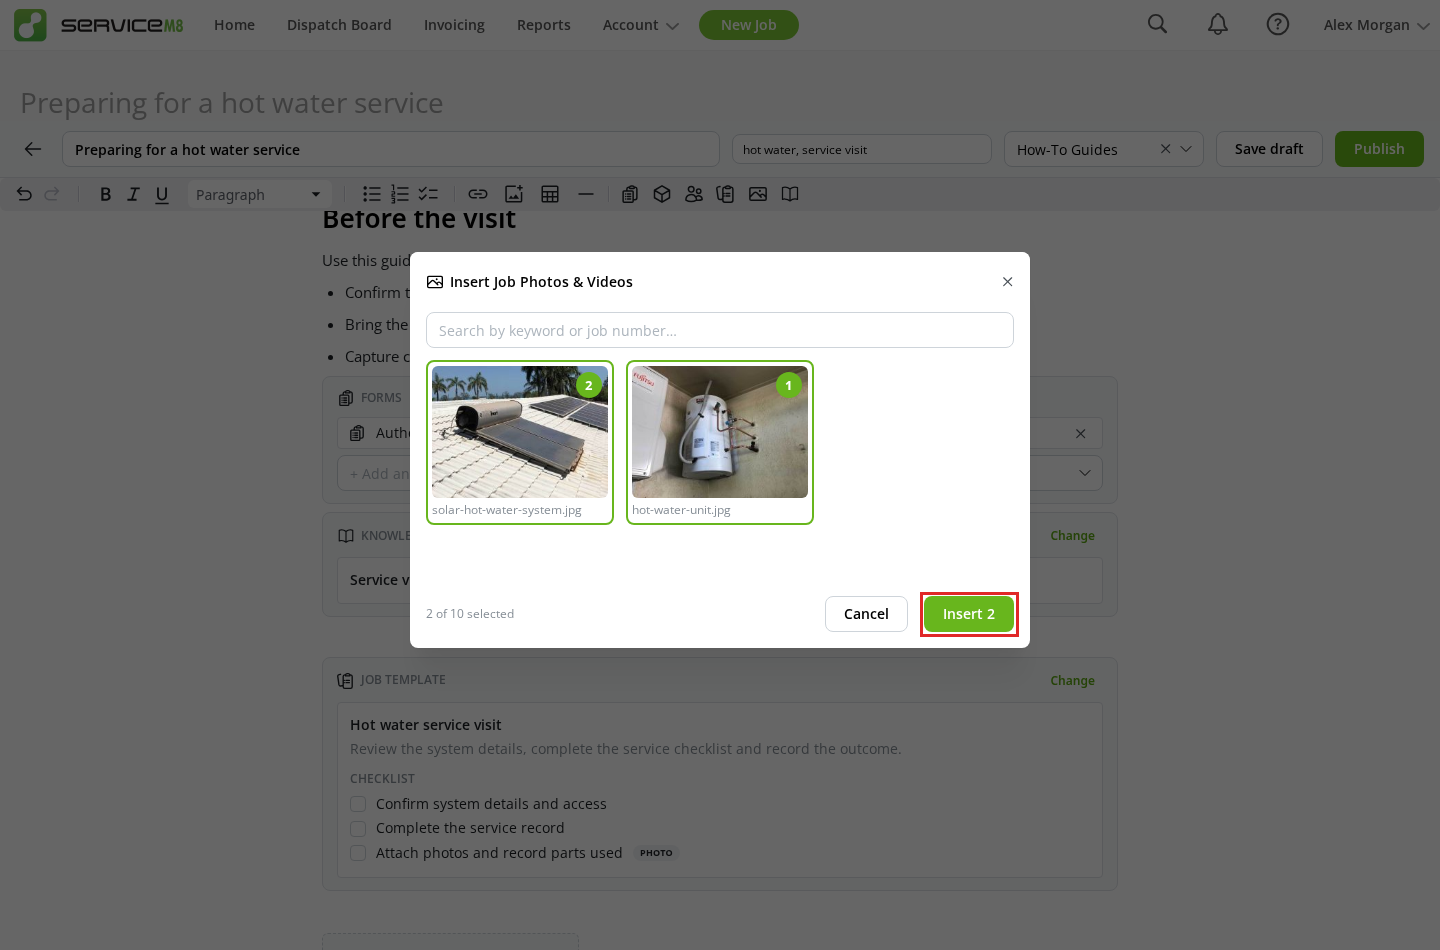Deselect solar-hot-water-system.jpg photo
This screenshot has height=950, width=1440.
[520, 442]
